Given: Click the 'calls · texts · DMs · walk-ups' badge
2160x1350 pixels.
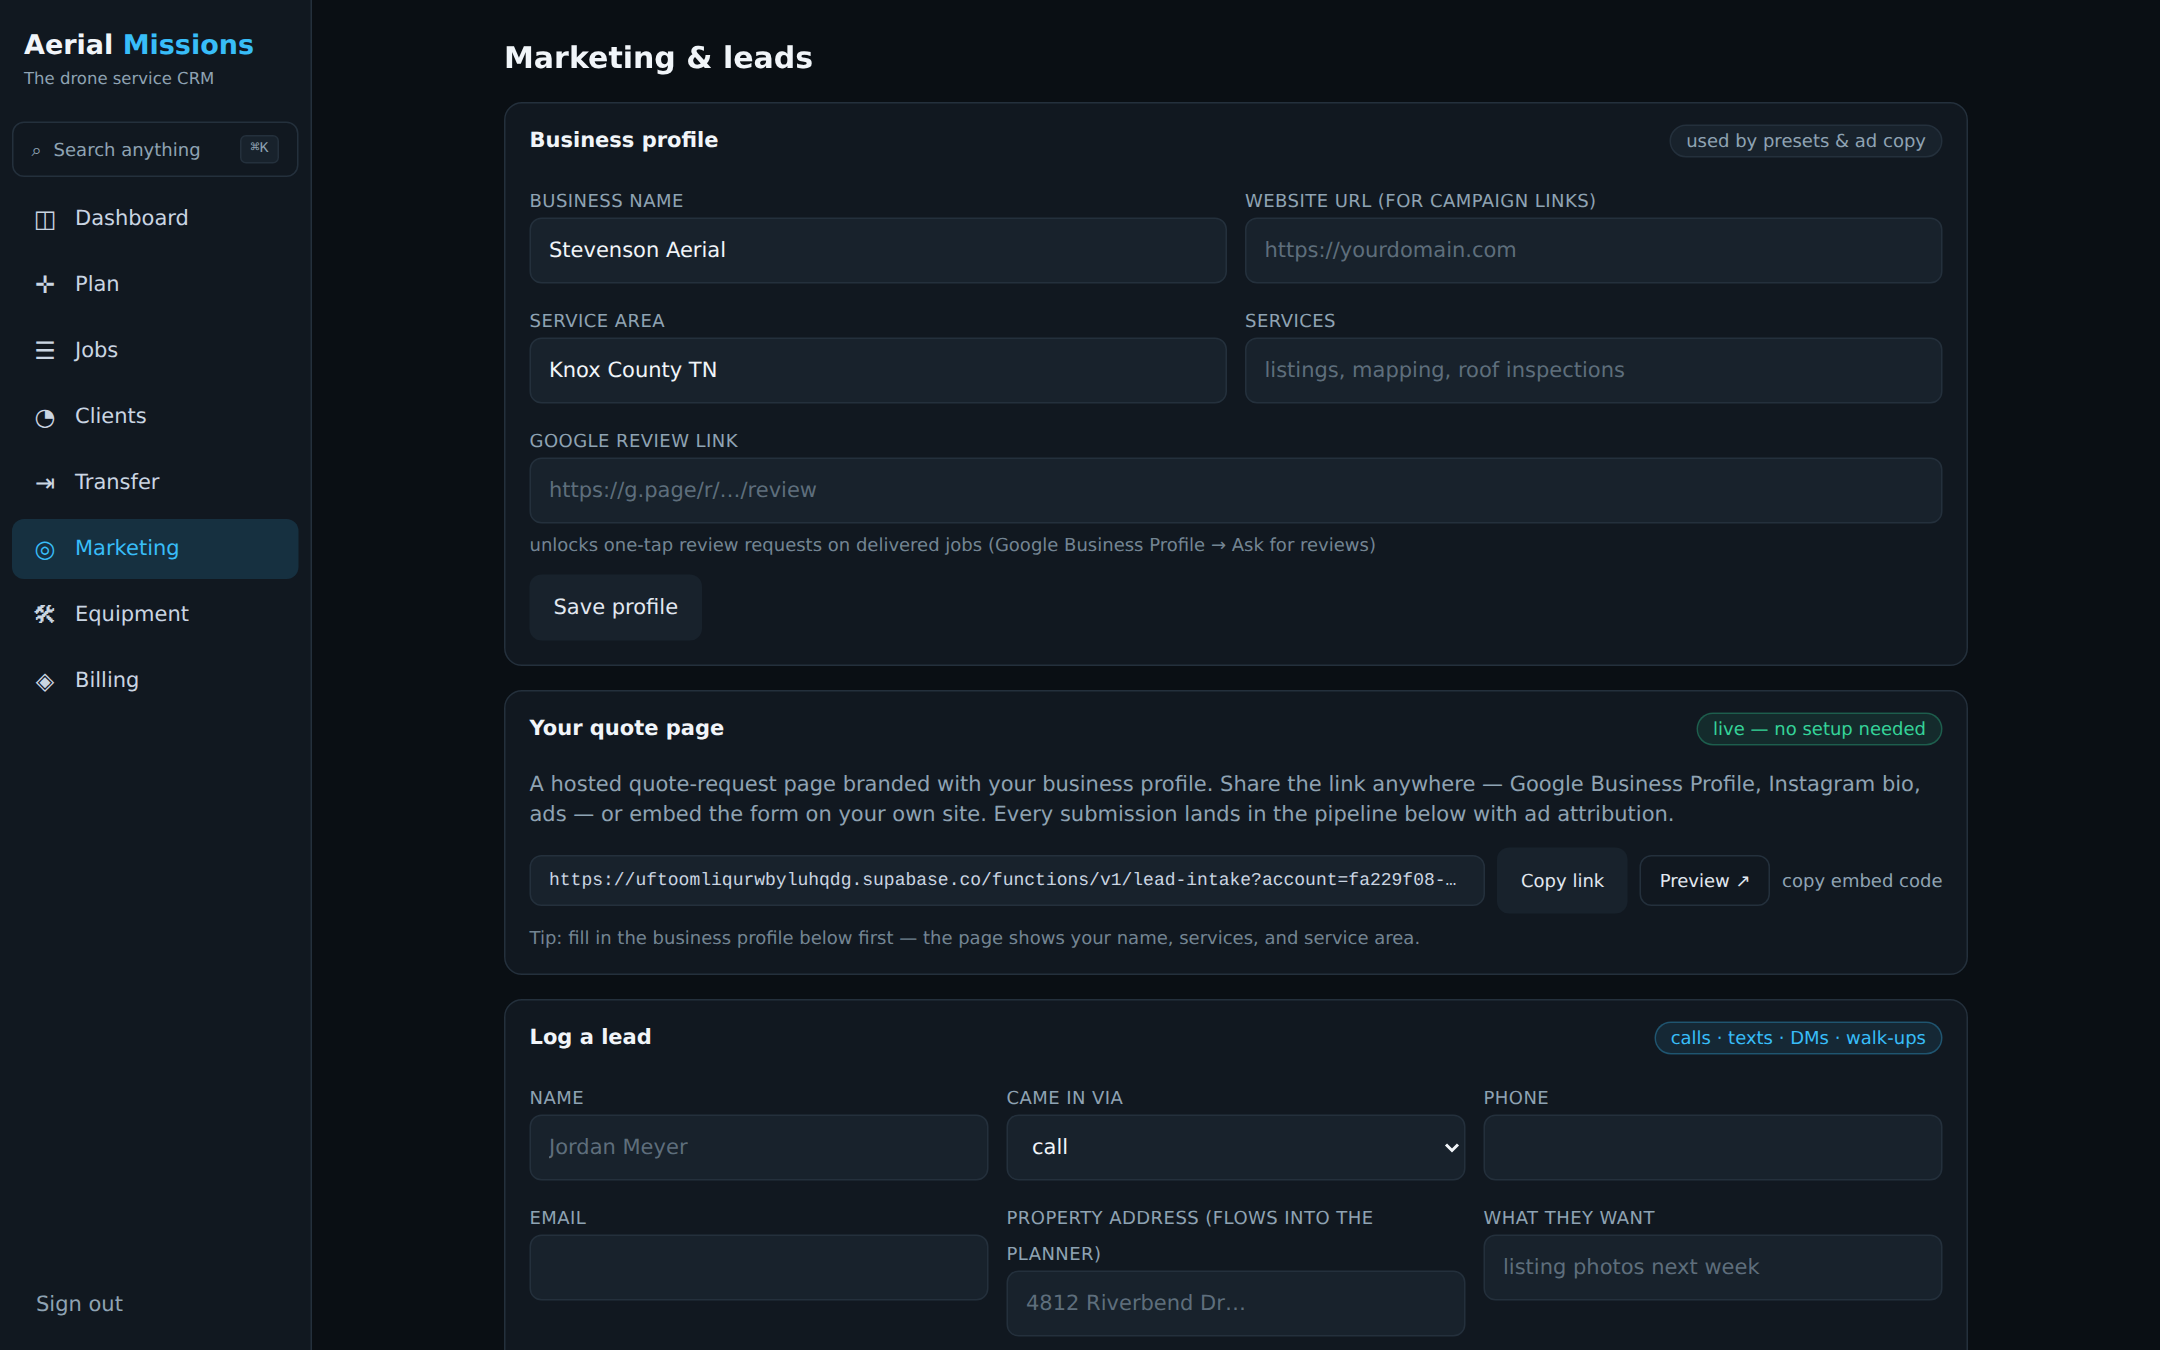Looking at the screenshot, I should click(x=1797, y=1038).
